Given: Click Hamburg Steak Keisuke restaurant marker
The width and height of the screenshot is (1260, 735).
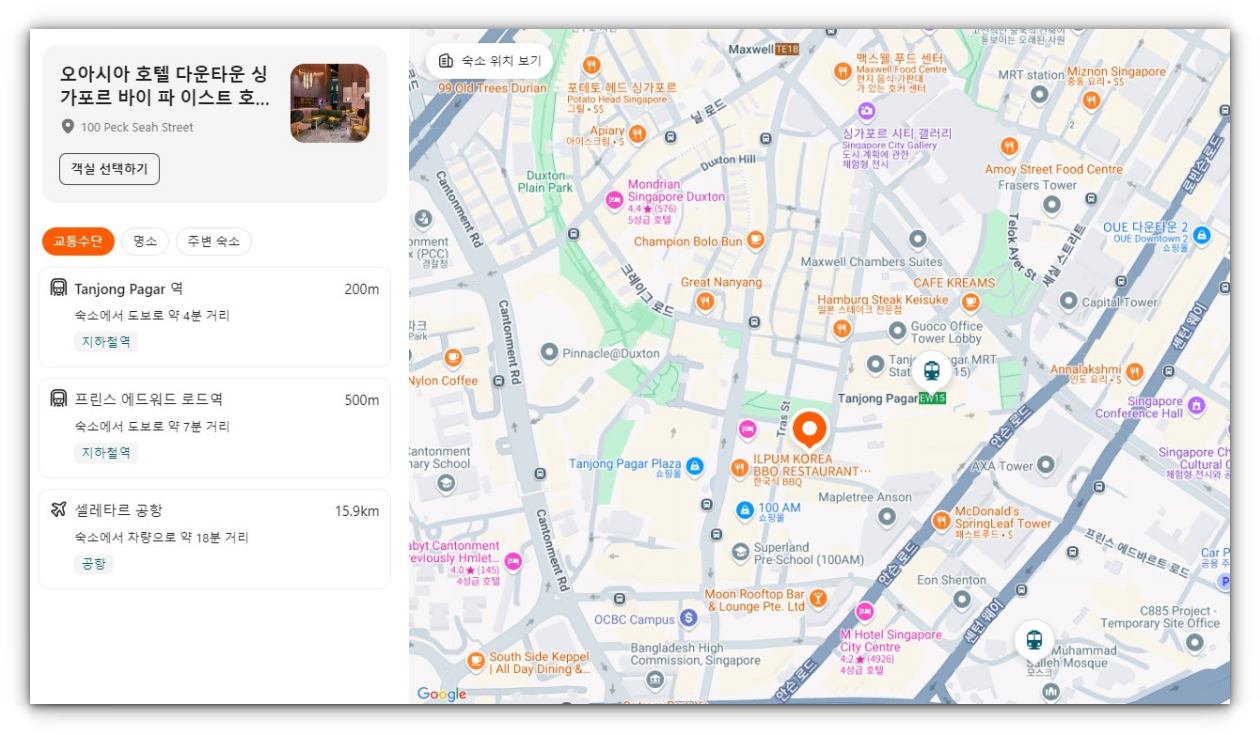Looking at the screenshot, I should tap(842, 328).
